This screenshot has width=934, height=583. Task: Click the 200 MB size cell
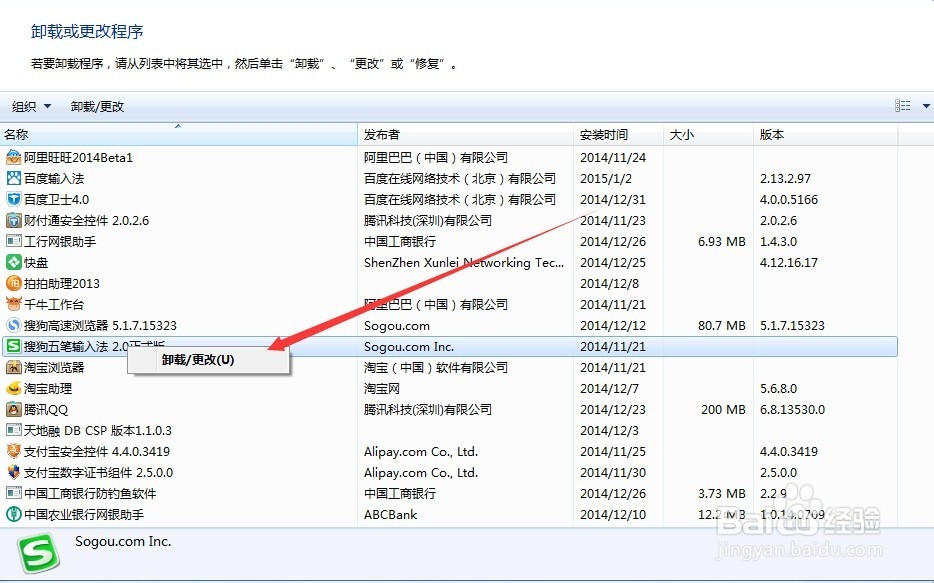click(x=723, y=409)
